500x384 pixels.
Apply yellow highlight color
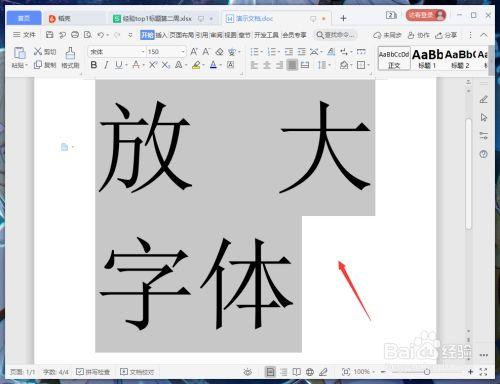[196, 65]
